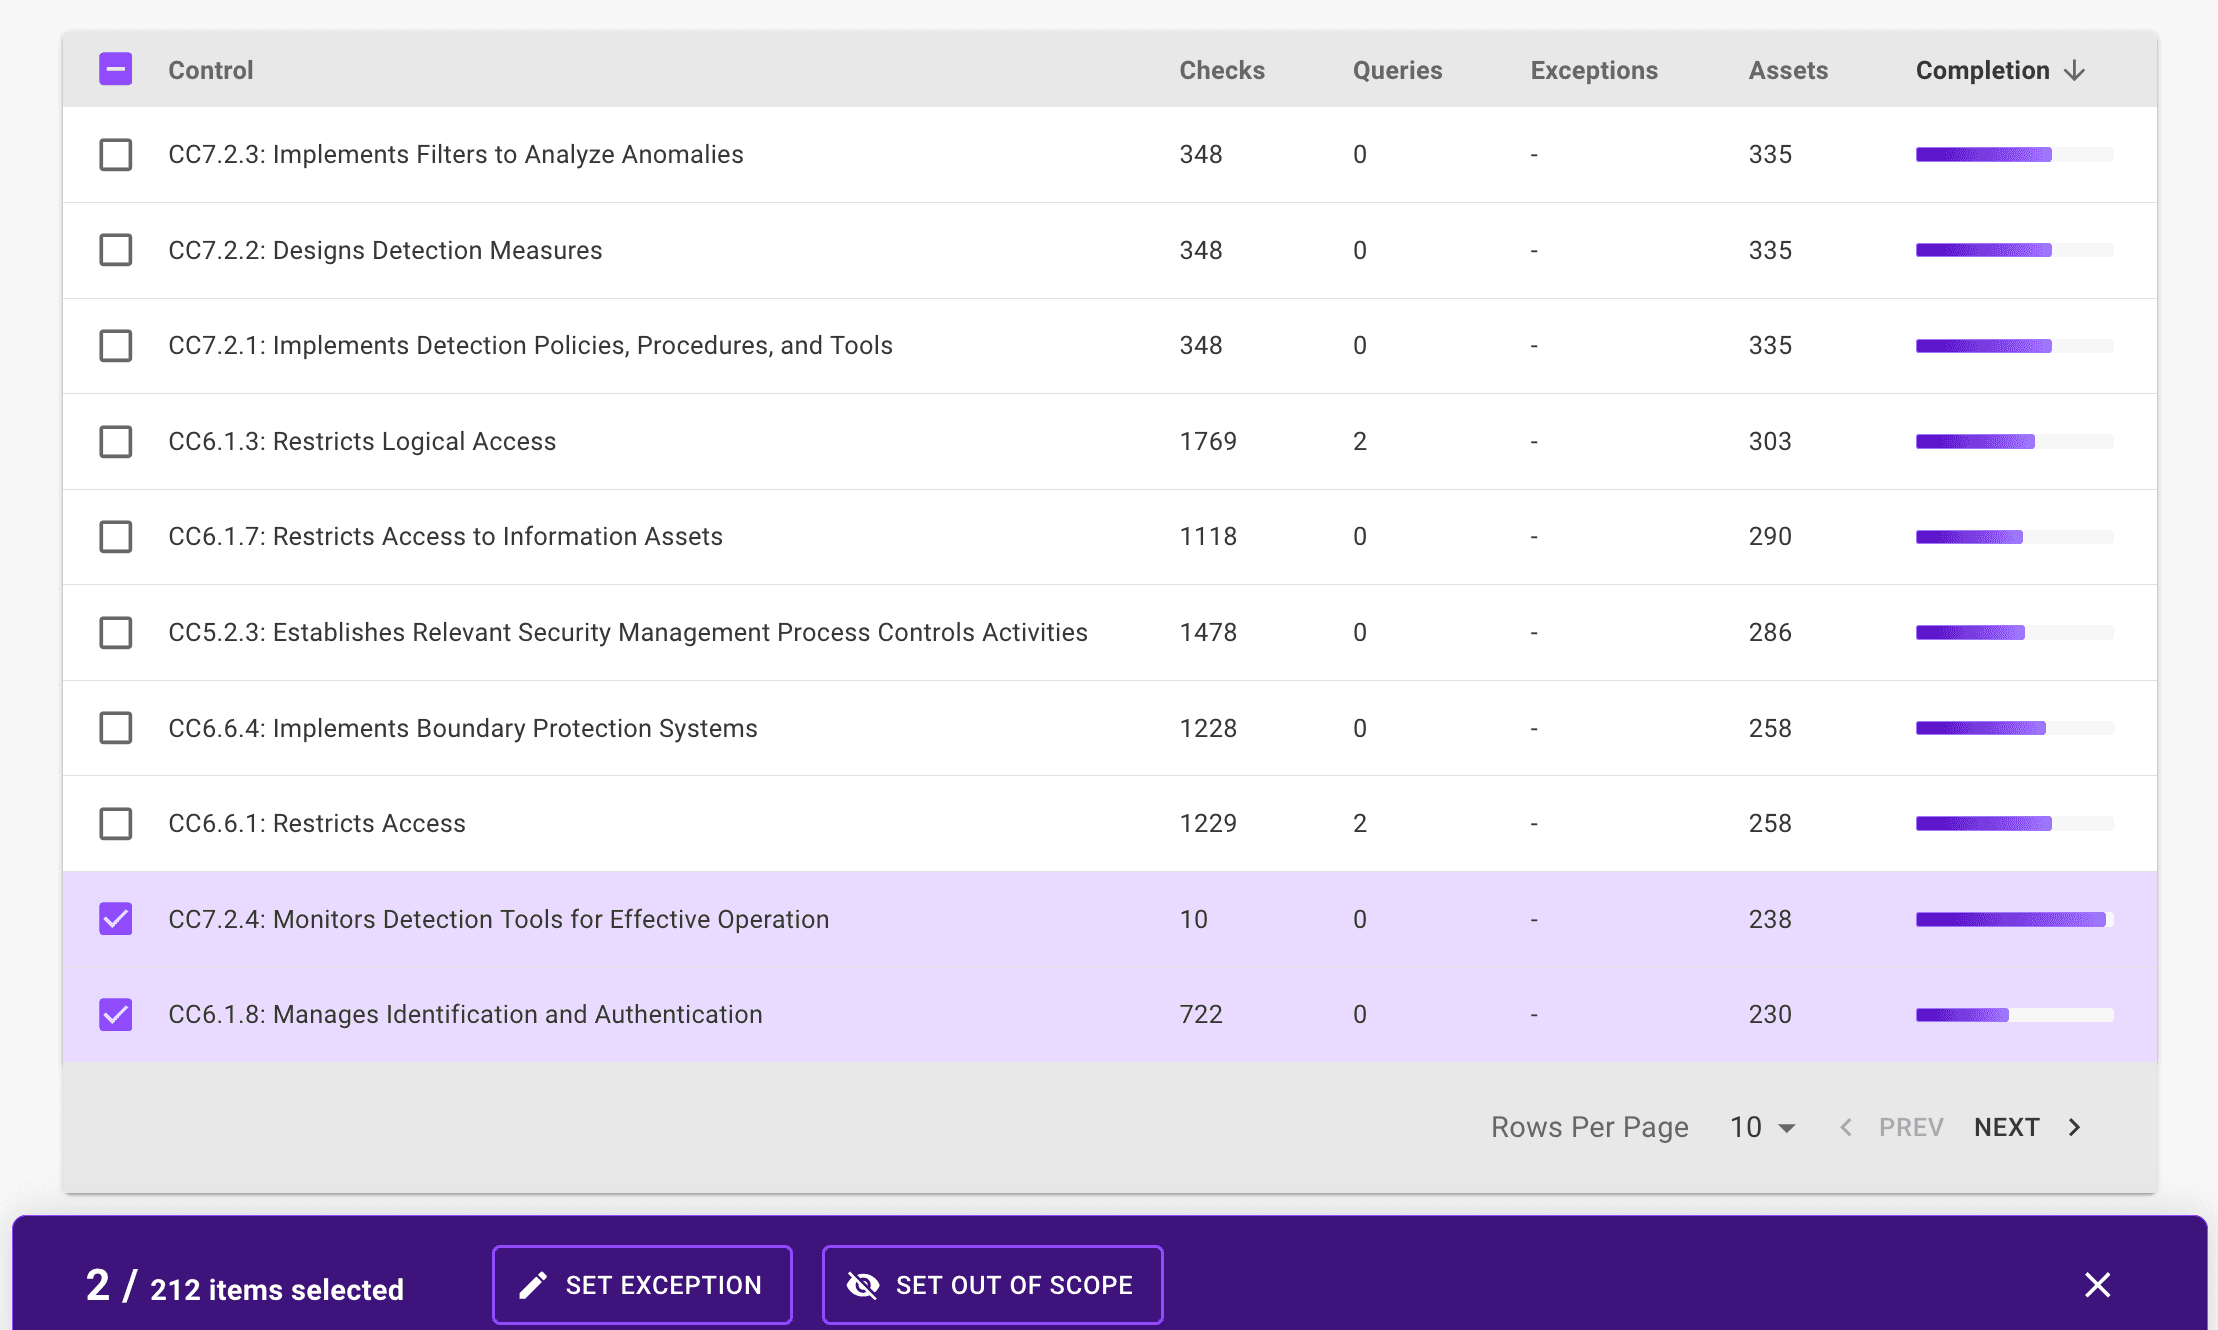The width and height of the screenshot is (2218, 1330).
Task: Click the Completion column header to re-sort
Action: coord(1983,70)
